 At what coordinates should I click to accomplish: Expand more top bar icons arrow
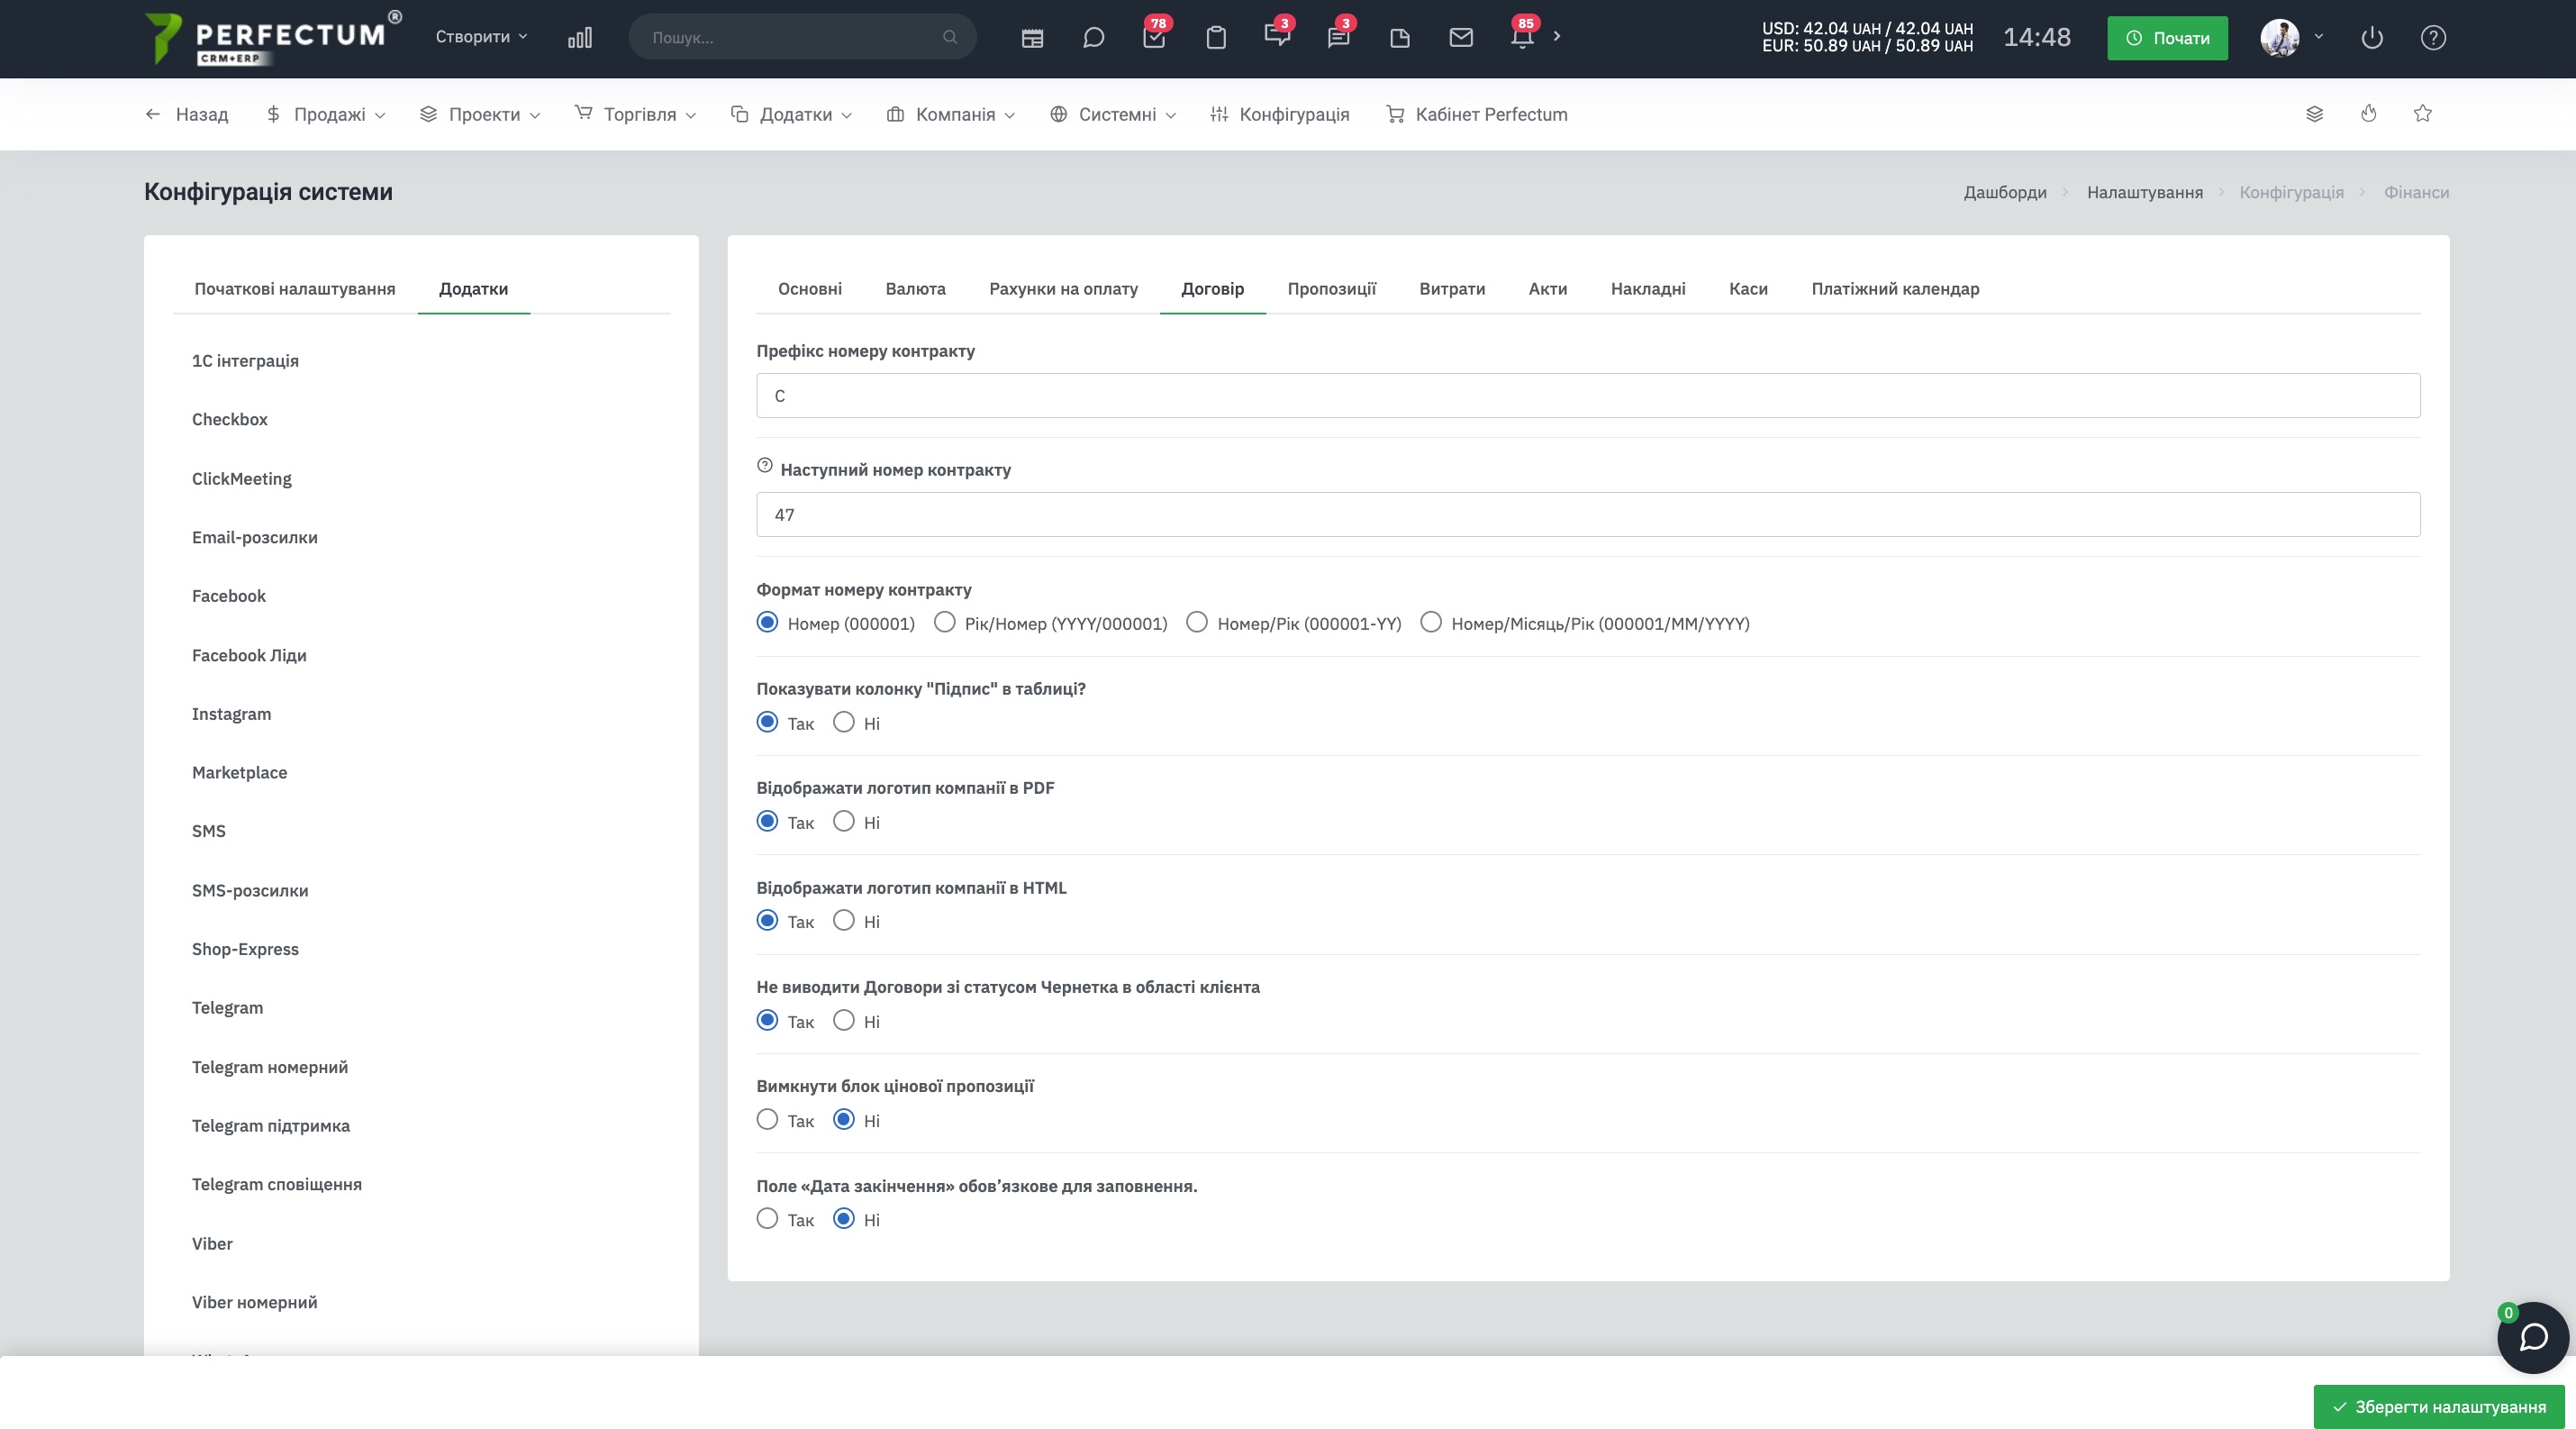tap(1557, 36)
